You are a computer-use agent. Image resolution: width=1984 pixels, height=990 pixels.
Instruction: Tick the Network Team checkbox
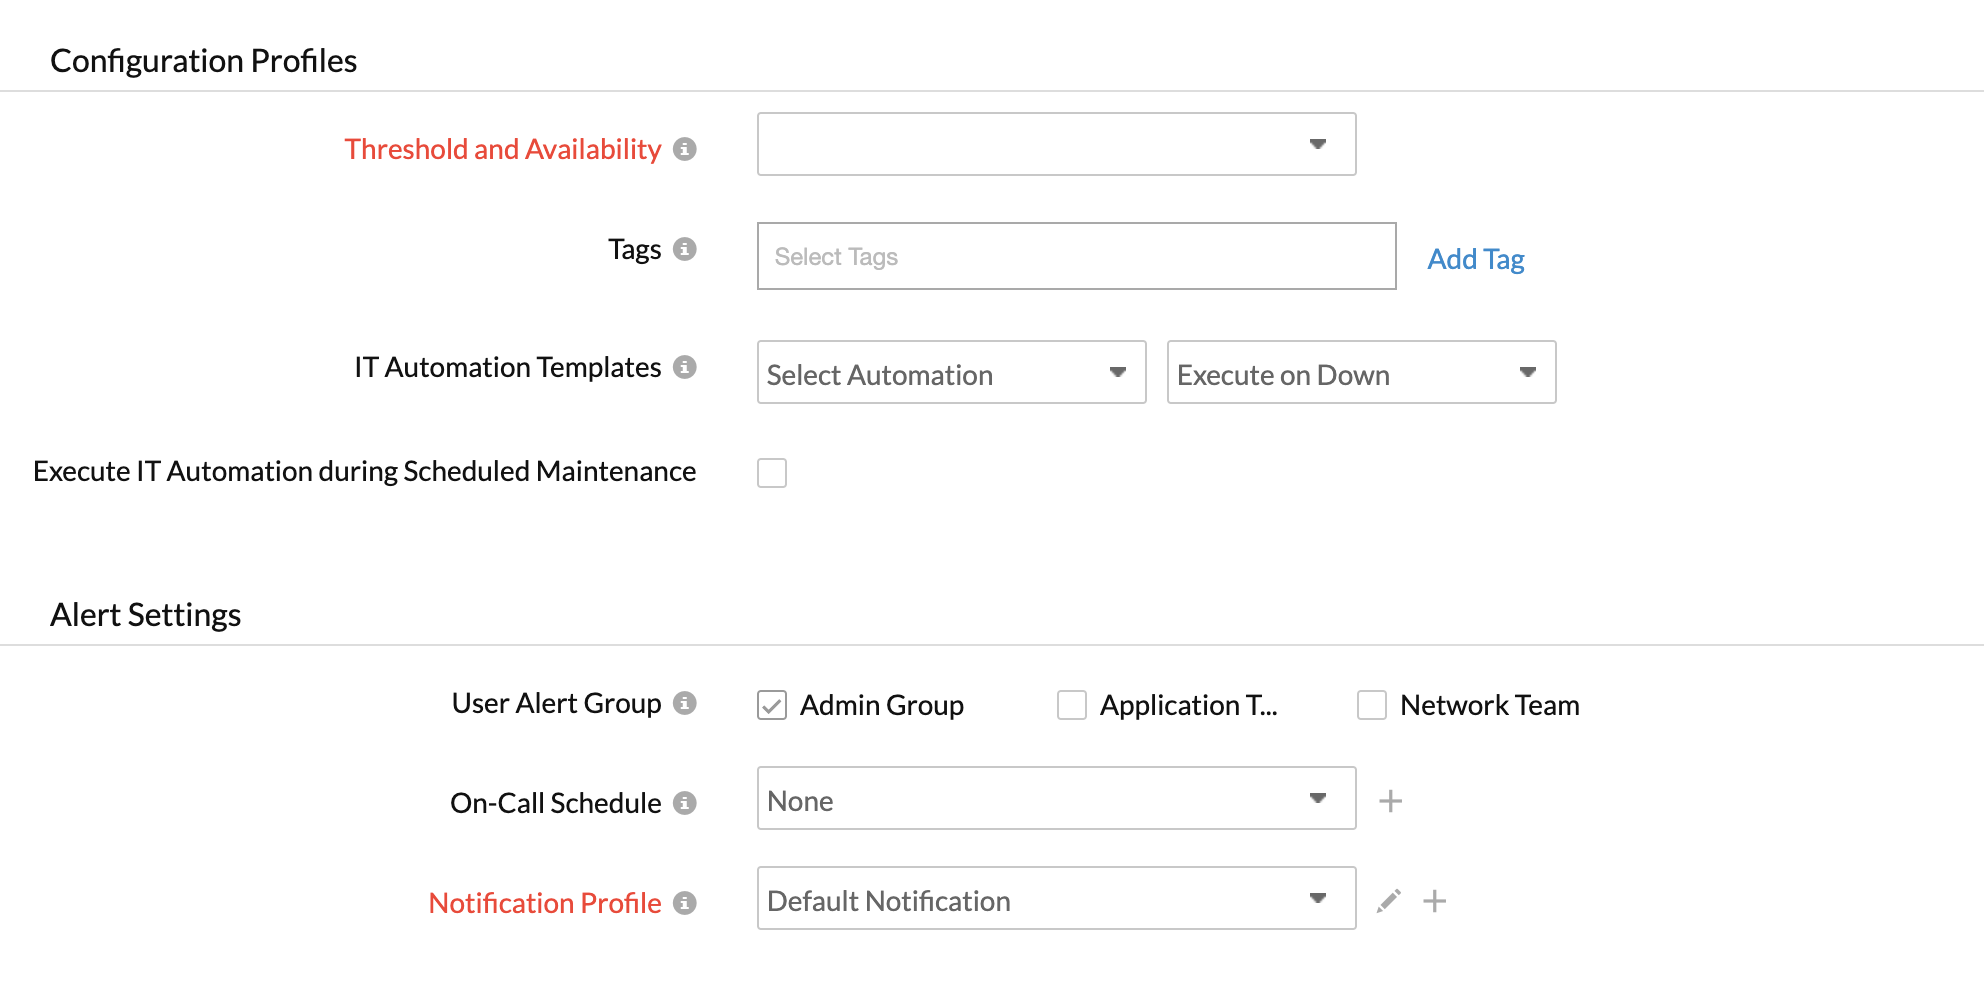pyautogui.click(x=1372, y=705)
